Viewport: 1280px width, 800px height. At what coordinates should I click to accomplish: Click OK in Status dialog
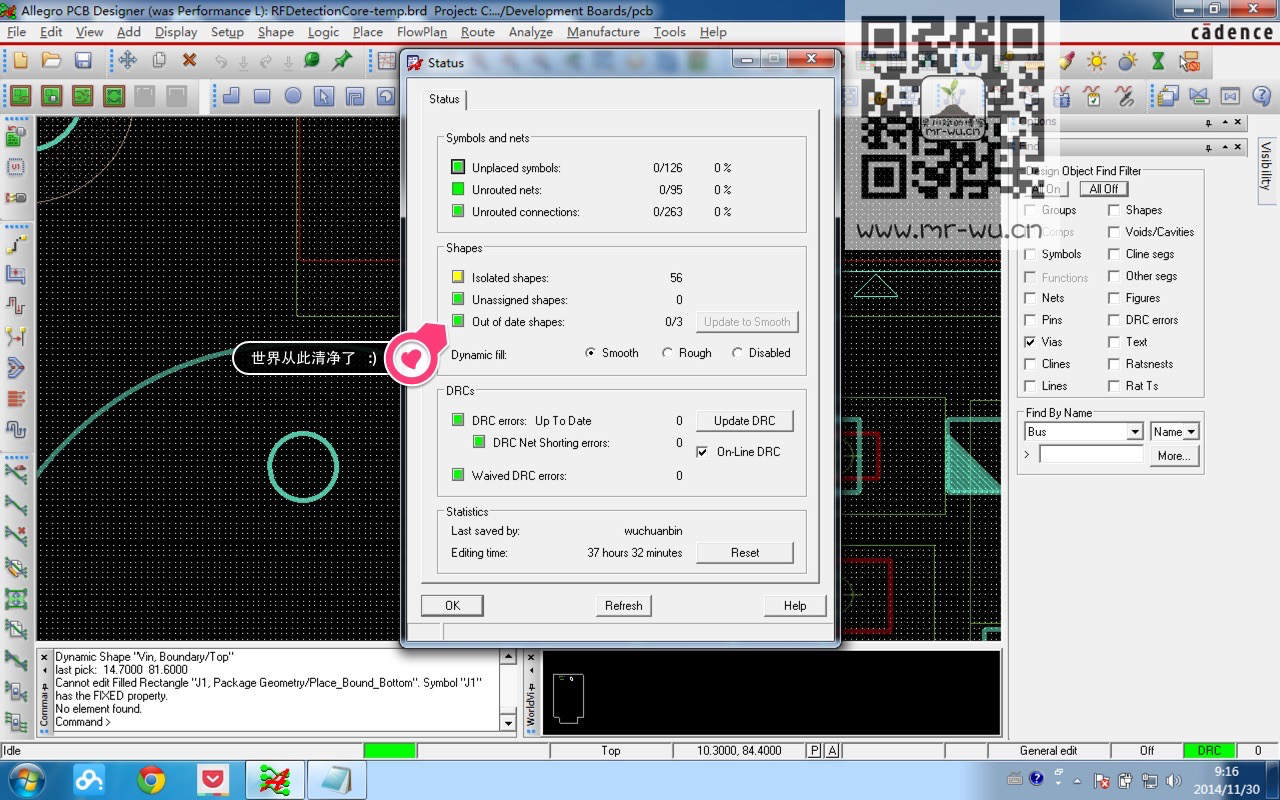(452, 606)
